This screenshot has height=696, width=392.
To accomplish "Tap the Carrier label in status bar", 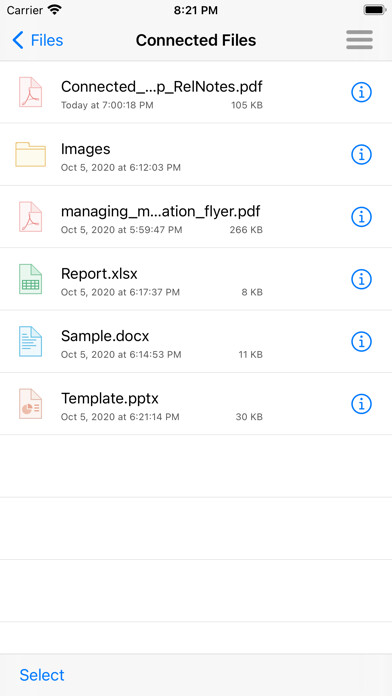I will [x=25, y=10].
